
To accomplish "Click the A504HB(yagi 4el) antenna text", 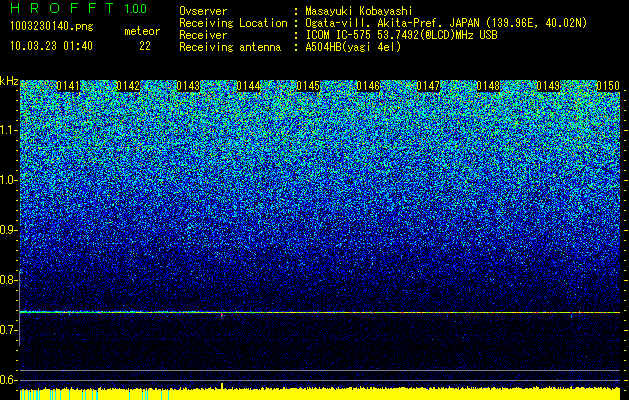I will (353, 47).
